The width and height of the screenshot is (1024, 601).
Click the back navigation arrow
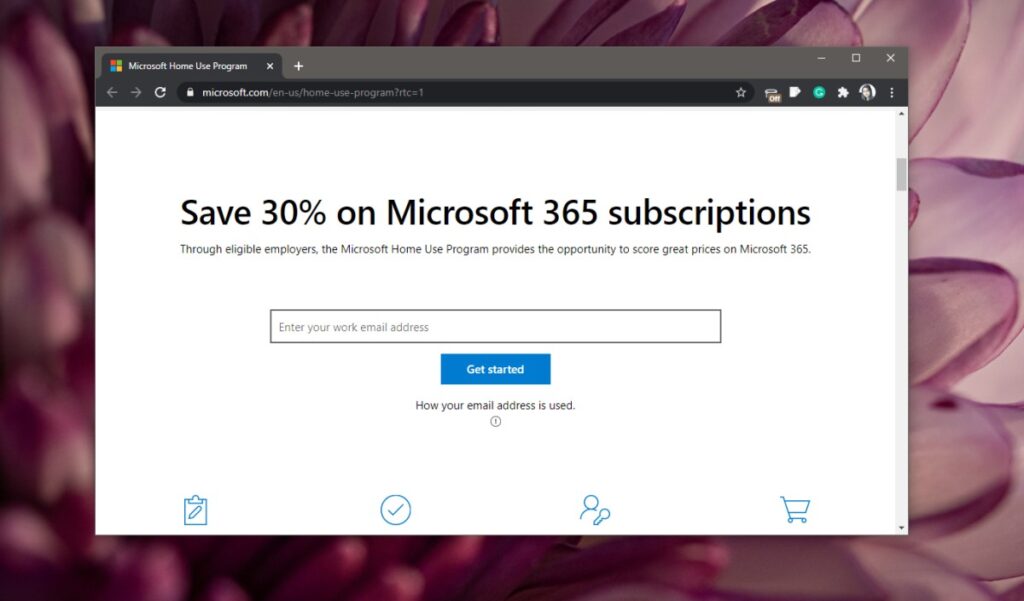[x=112, y=92]
